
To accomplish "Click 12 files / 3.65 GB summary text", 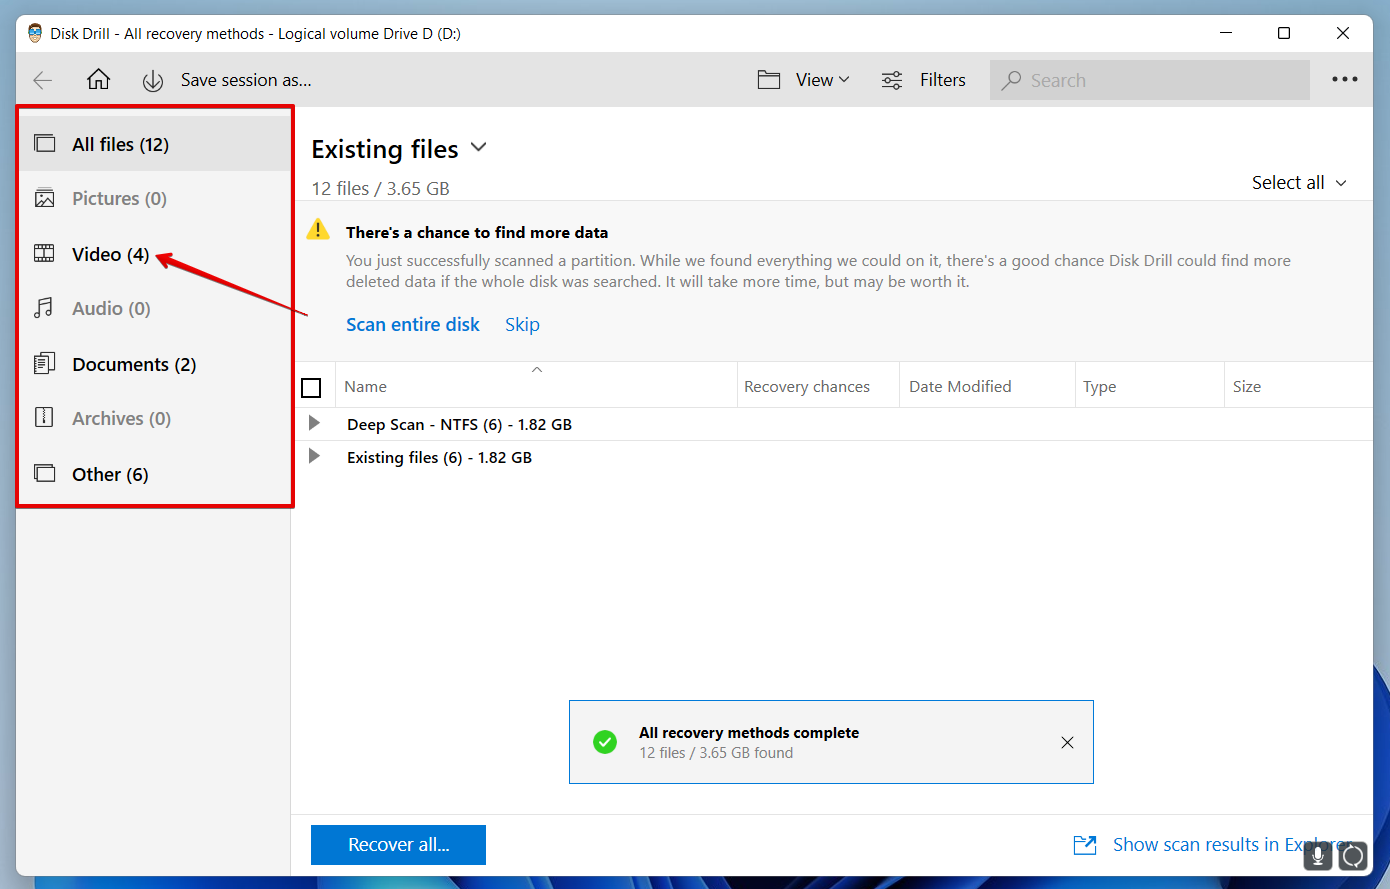I will click(x=380, y=188).
